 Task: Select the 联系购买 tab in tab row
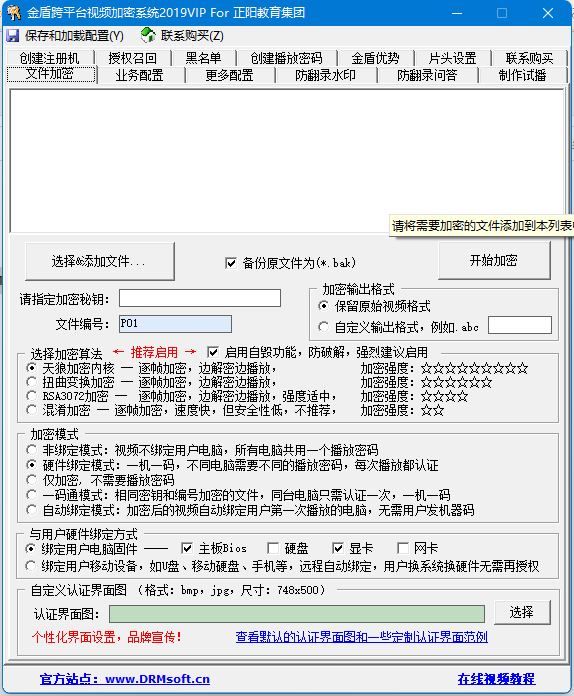(x=529, y=58)
